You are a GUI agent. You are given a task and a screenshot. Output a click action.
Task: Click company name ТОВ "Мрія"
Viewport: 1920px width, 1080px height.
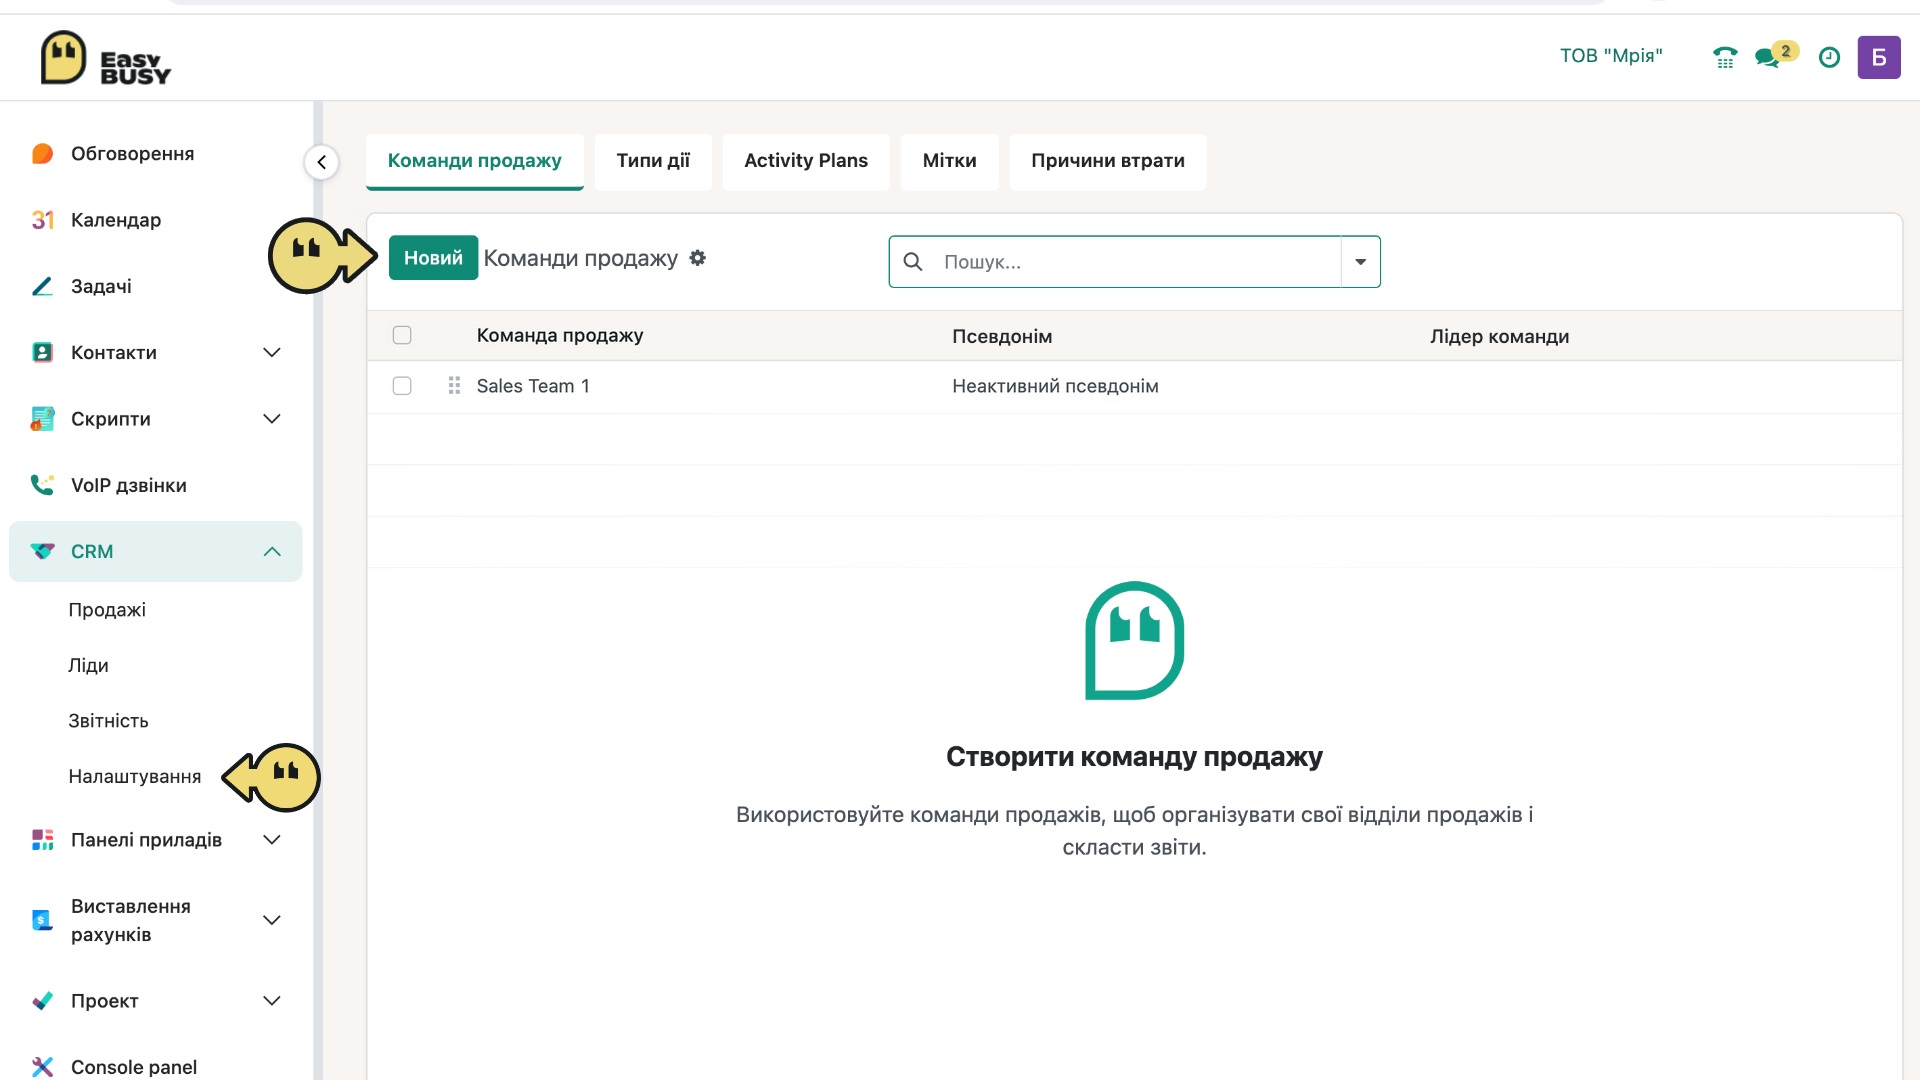1611,56
